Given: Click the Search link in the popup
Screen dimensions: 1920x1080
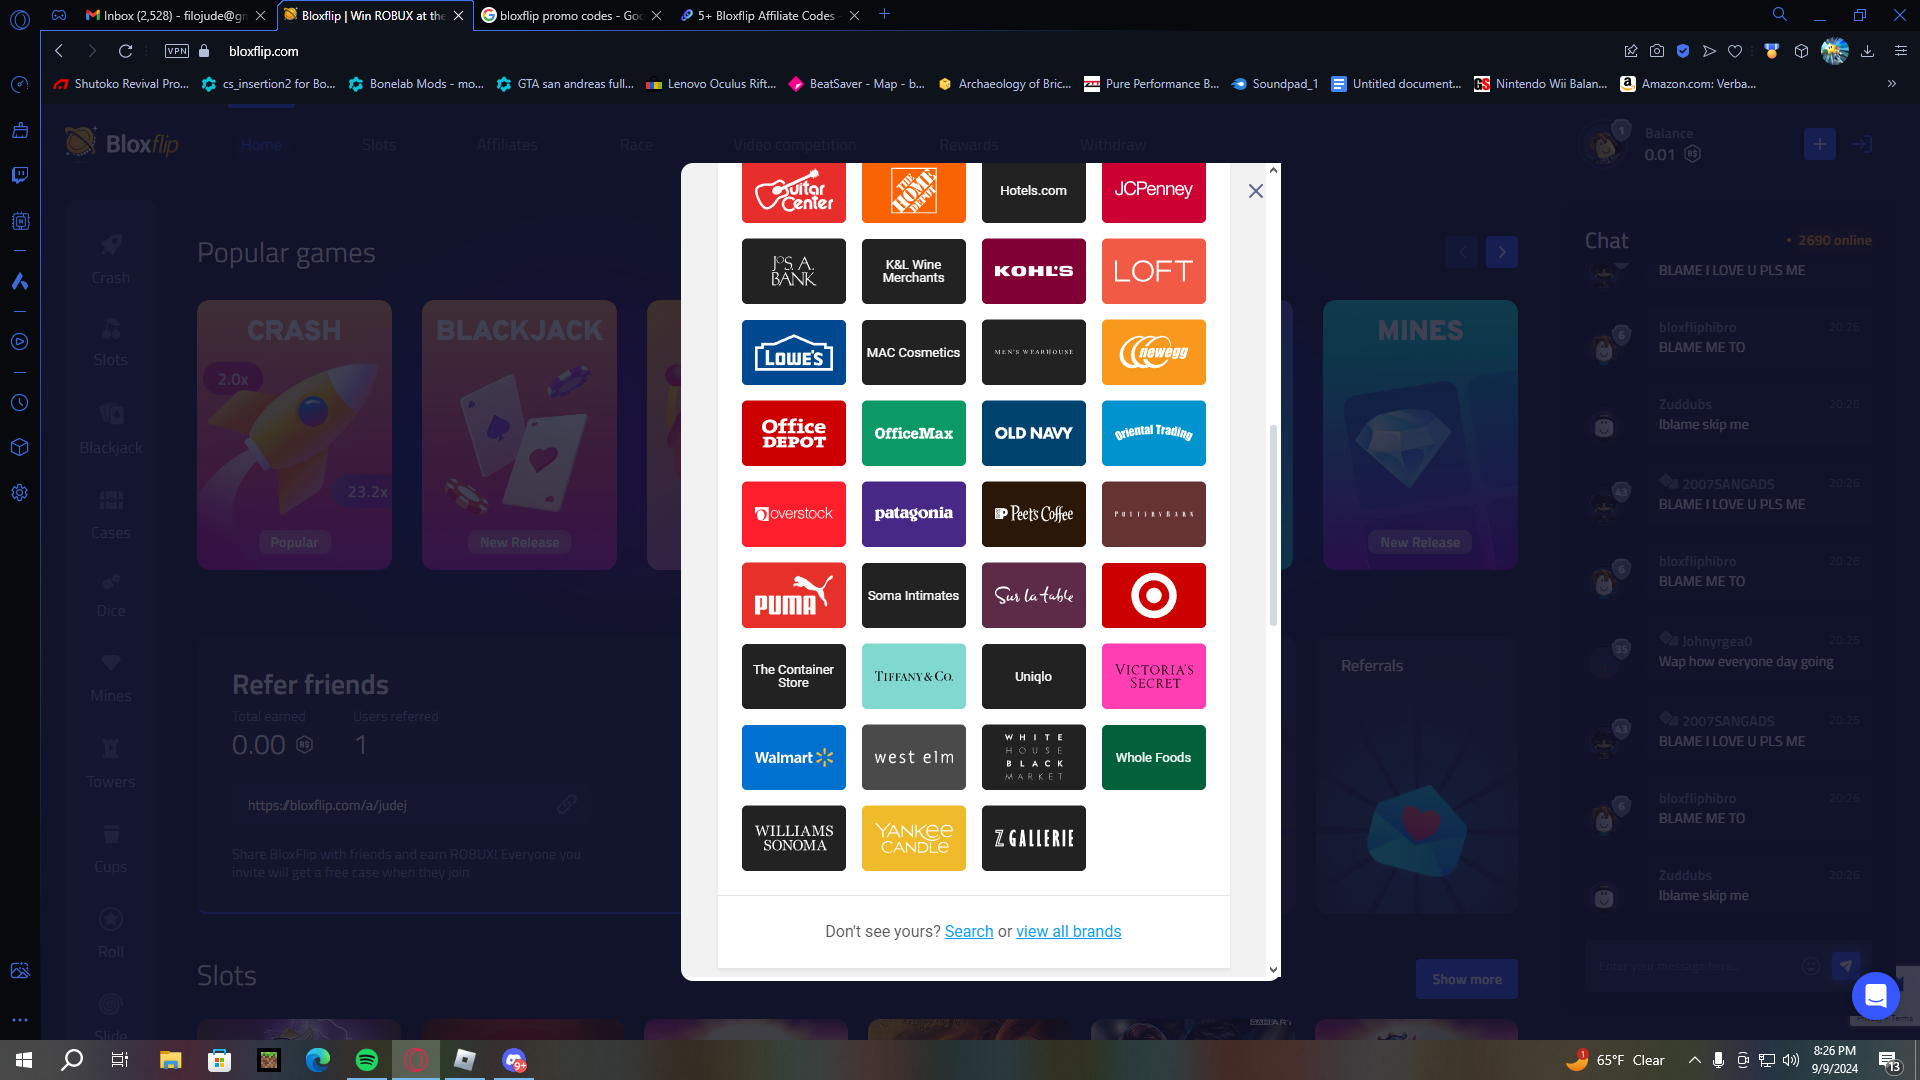Looking at the screenshot, I should pyautogui.click(x=969, y=931).
